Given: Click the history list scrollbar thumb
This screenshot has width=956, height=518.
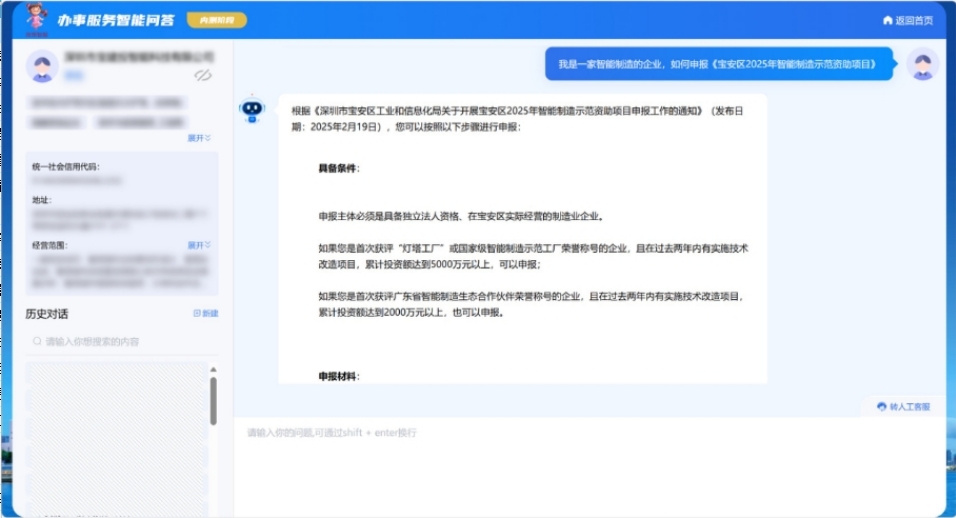Looking at the screenshot, I should tap(213, 400).
